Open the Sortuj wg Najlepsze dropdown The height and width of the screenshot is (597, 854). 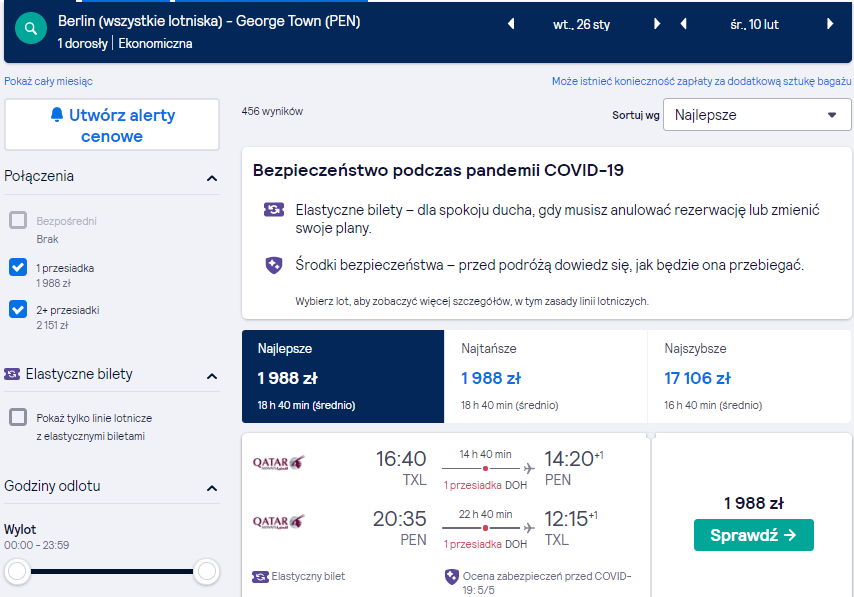pos(757,115)
